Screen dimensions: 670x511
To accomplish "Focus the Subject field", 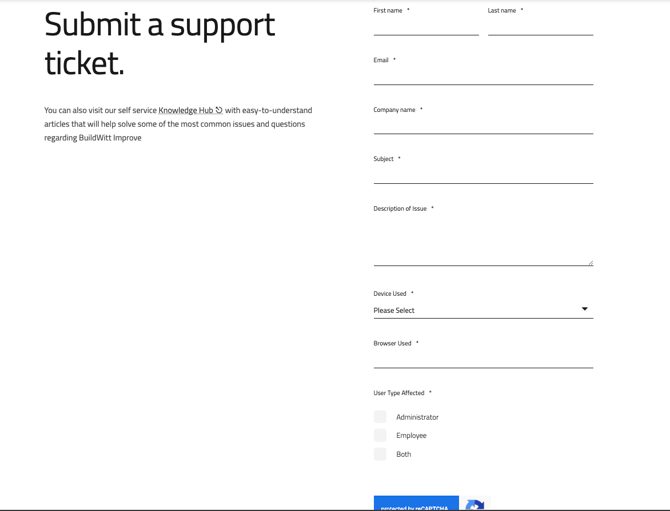I will (483, 175).
